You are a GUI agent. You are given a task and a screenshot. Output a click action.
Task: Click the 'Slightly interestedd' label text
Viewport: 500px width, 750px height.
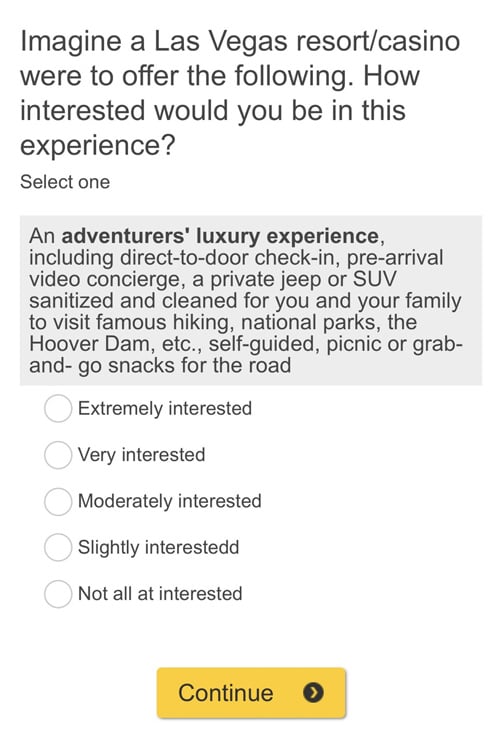point(158,548)
